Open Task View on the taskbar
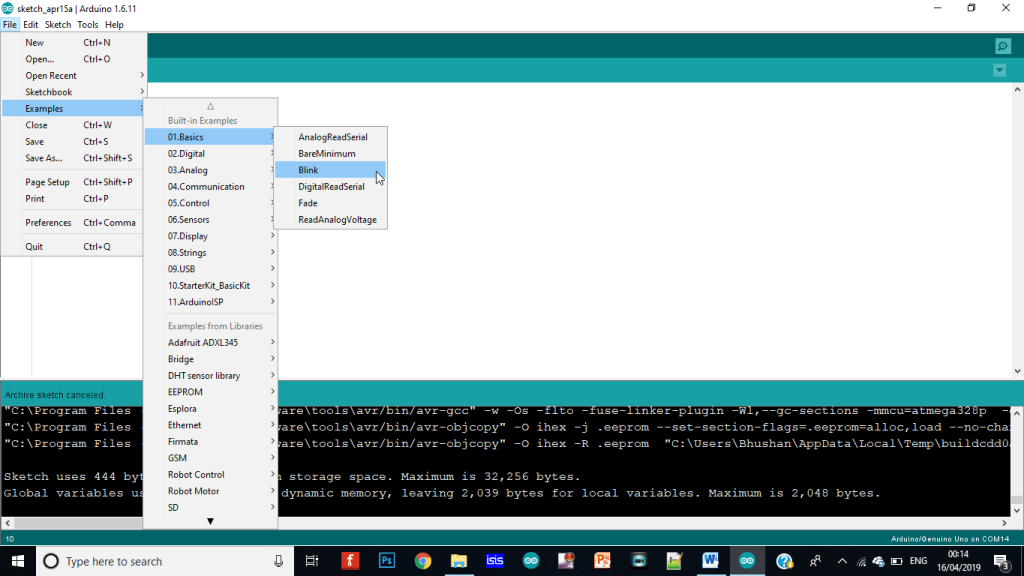This screenshot has height=576, width=1024. point(311,560)
